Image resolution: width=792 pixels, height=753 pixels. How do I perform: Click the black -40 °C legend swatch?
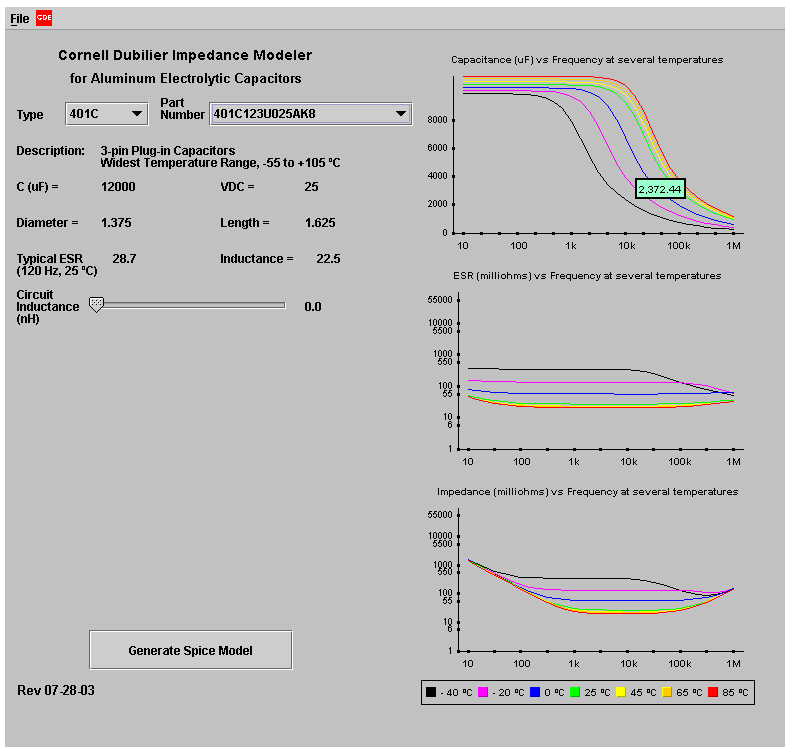point(430,692)
